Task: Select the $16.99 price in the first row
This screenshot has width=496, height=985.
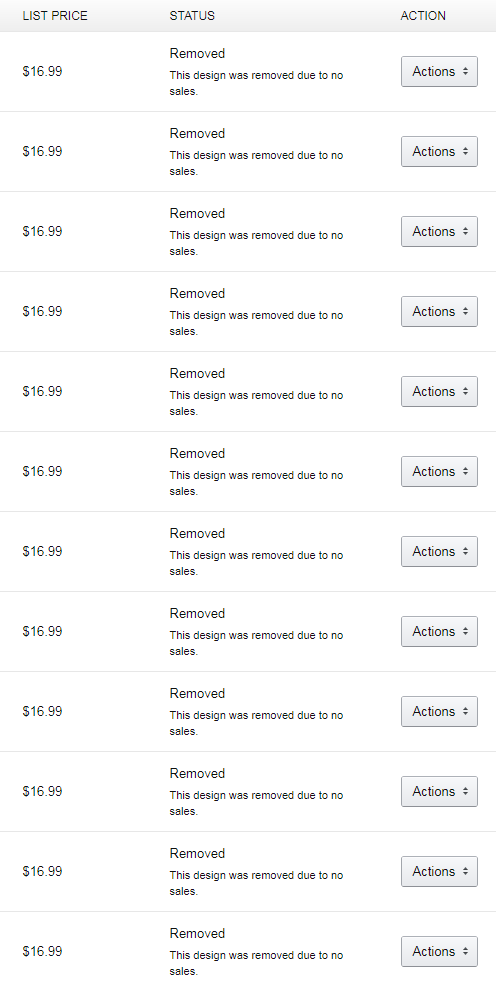Action: pyautogui.click(x=43, y=72)
